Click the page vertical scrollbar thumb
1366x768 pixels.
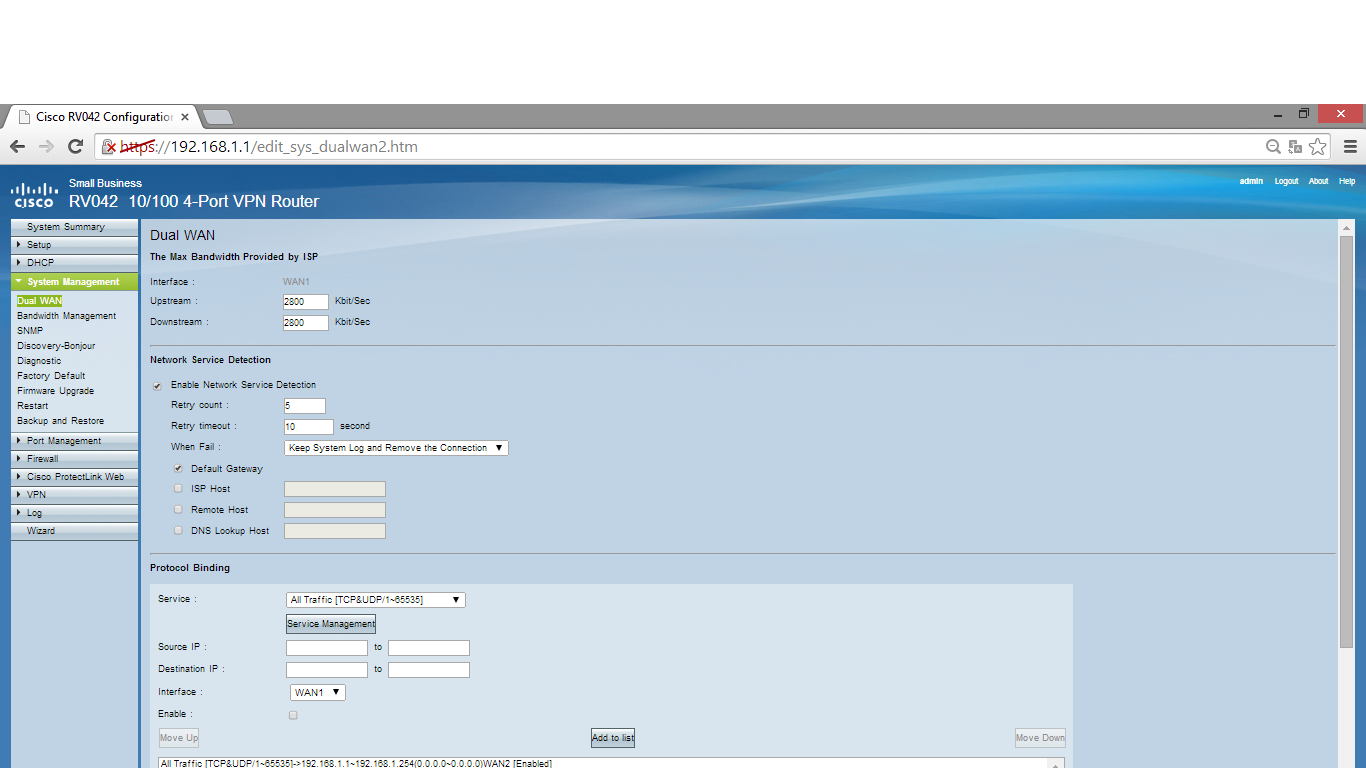(1346, 442)
